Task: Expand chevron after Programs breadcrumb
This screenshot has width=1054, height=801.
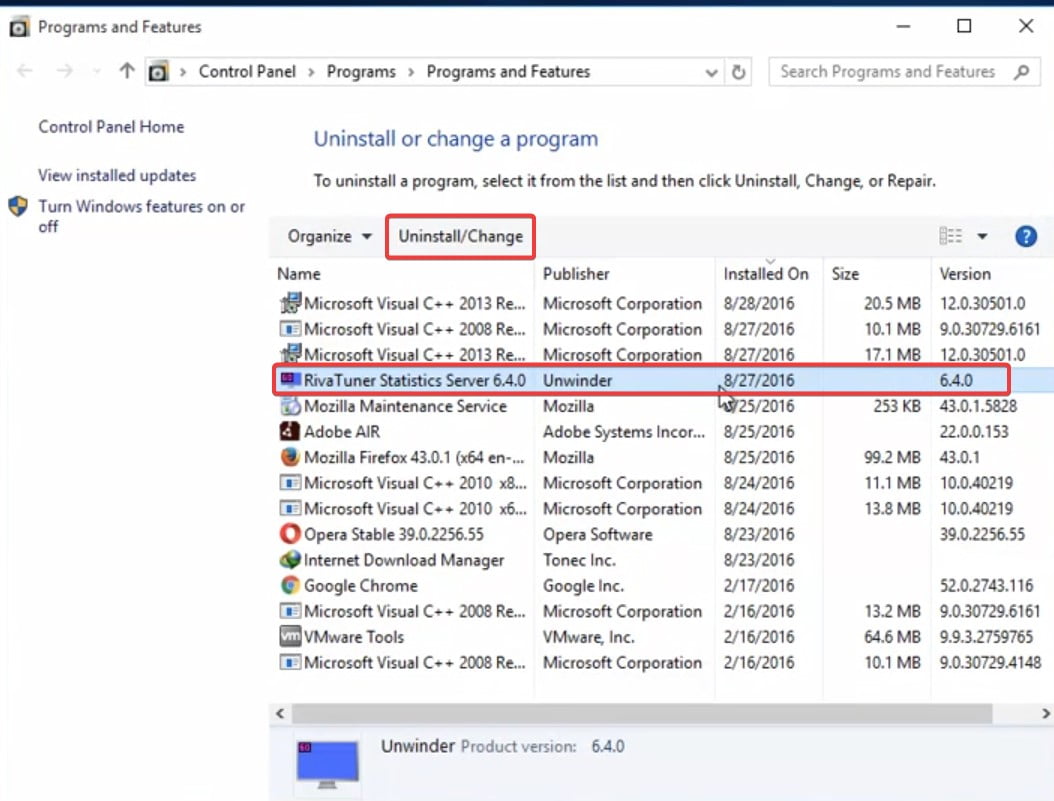Action: coord(411,72)
